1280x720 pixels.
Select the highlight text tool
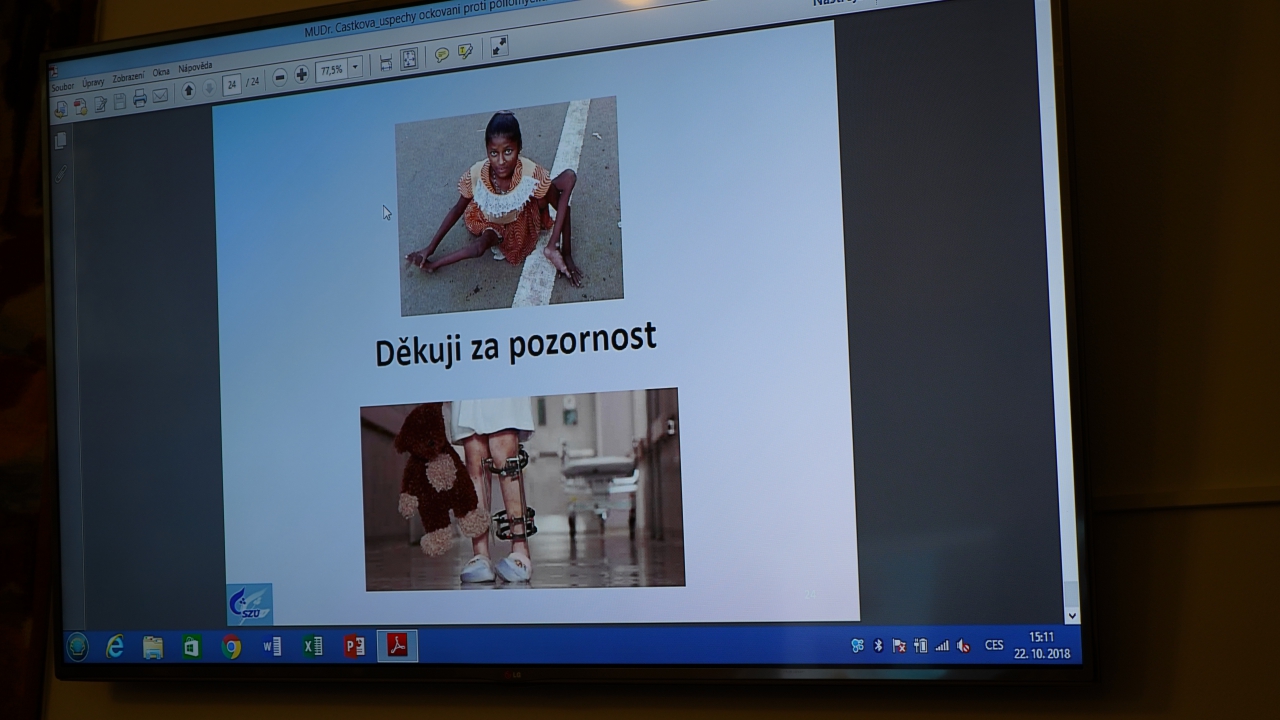(x=465, y=51)
